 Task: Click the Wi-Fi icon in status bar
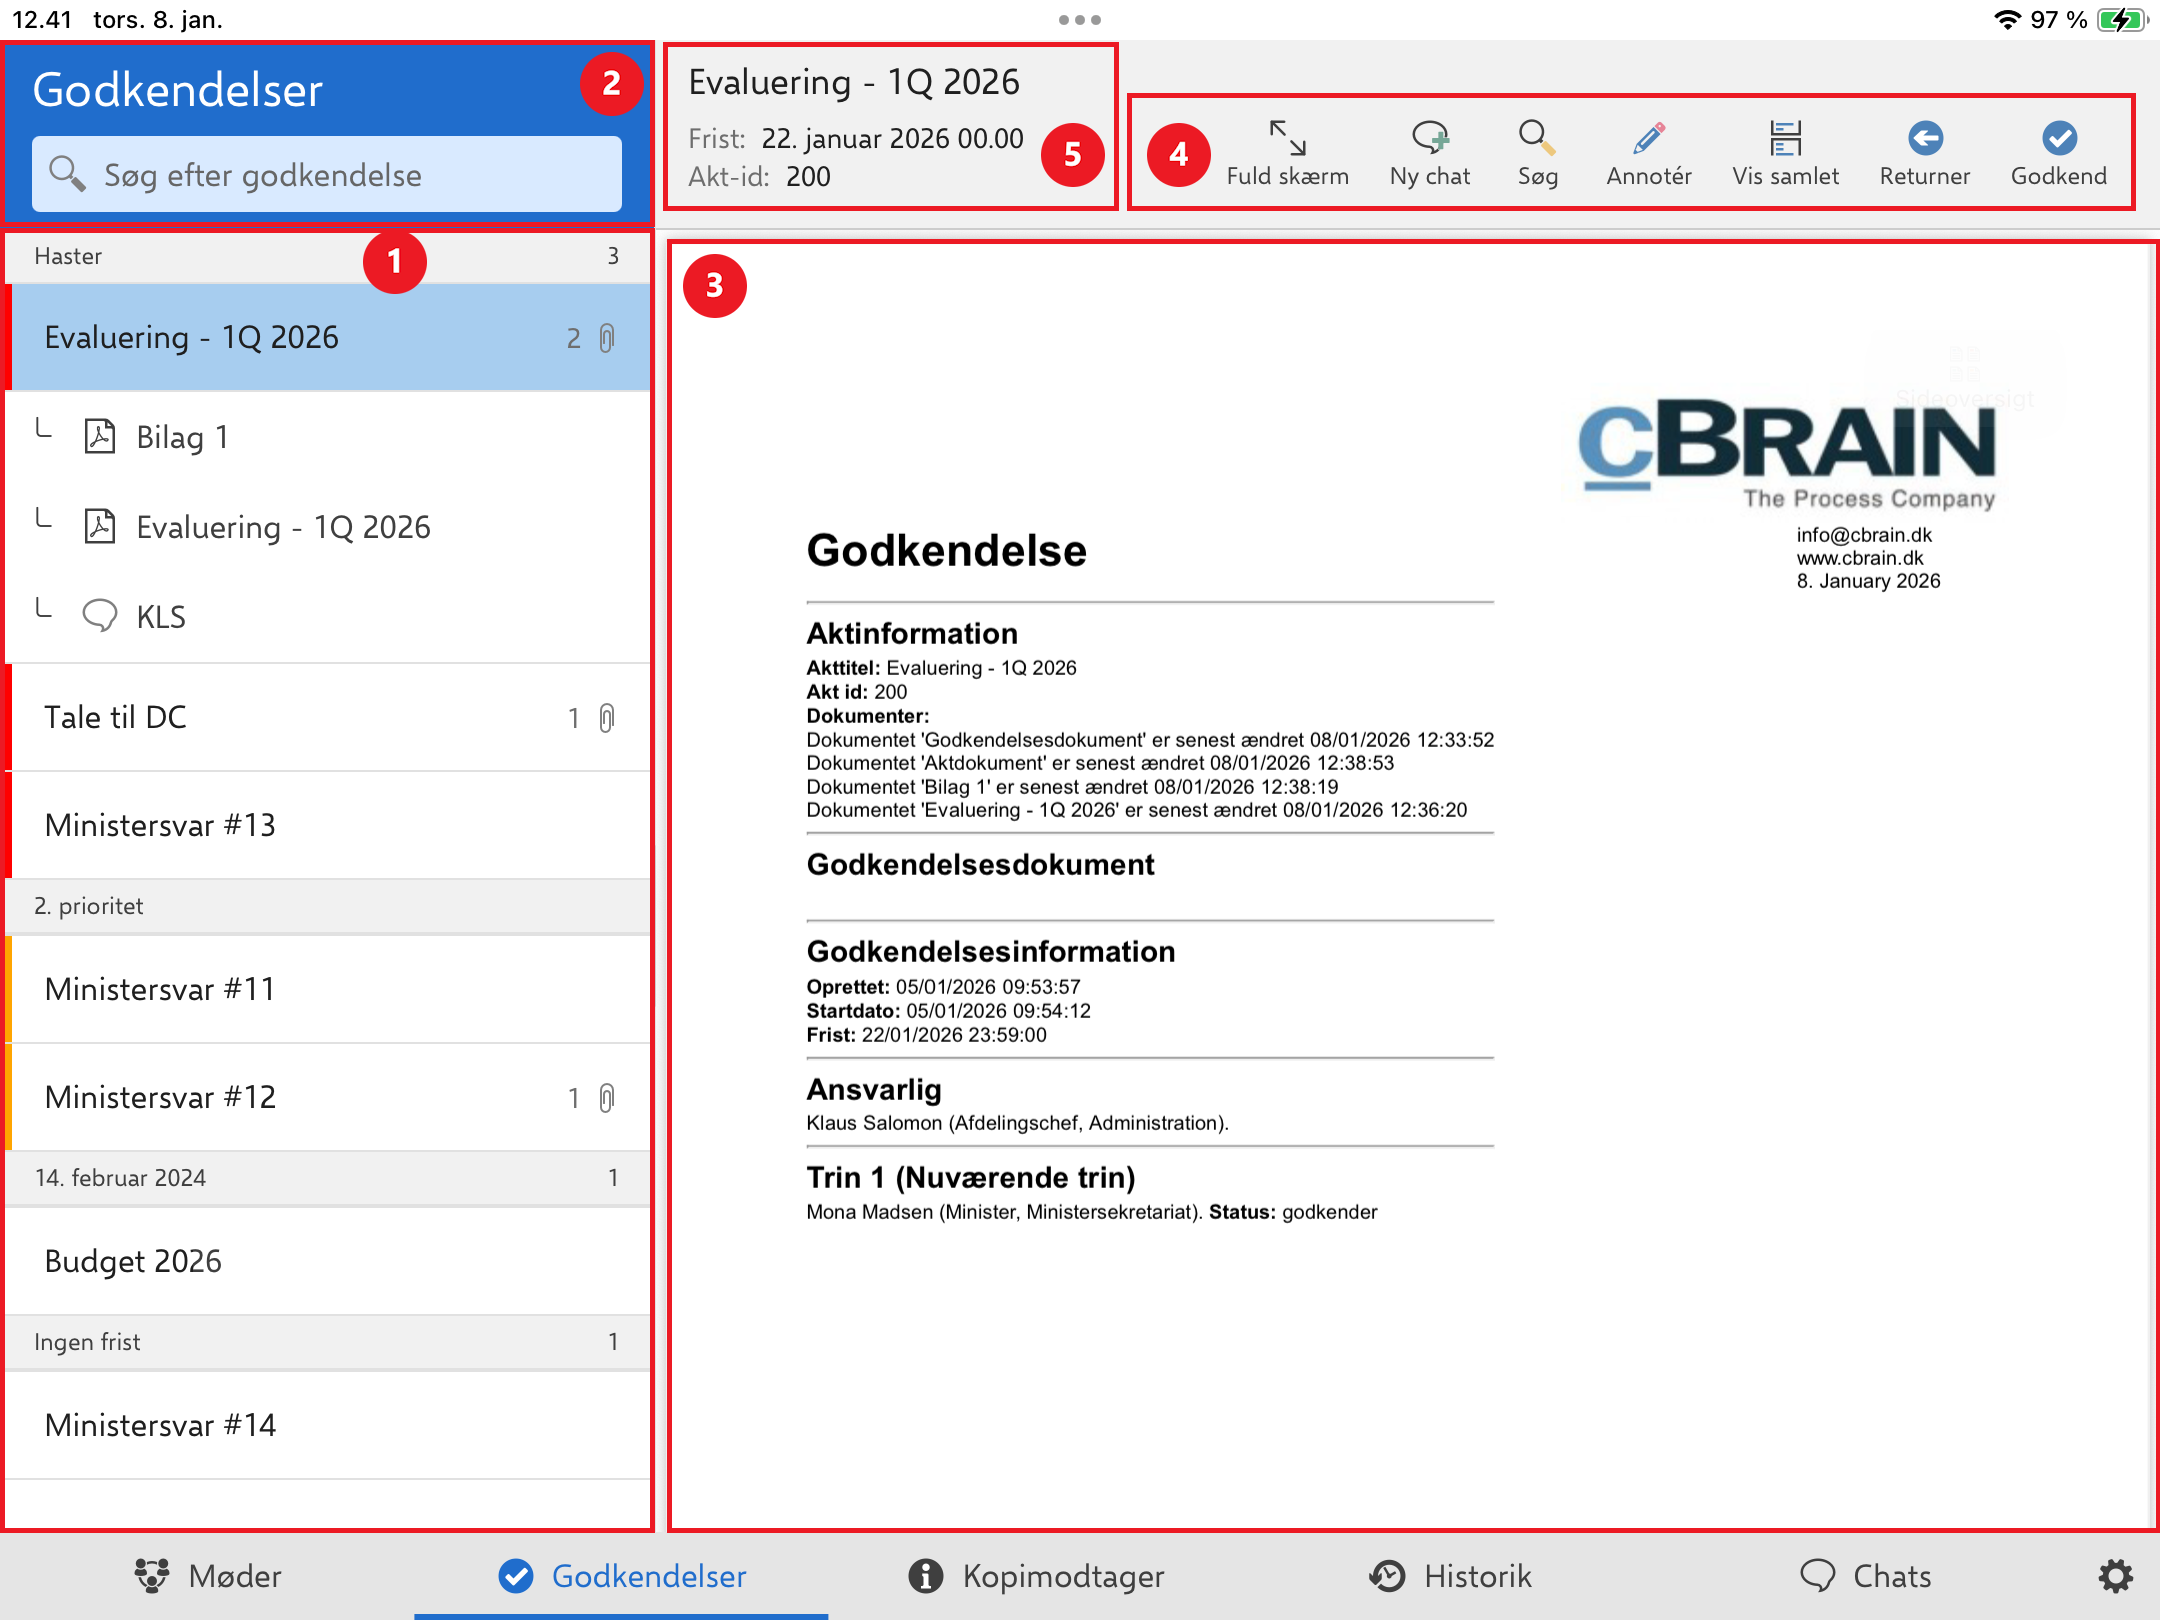2006,20
